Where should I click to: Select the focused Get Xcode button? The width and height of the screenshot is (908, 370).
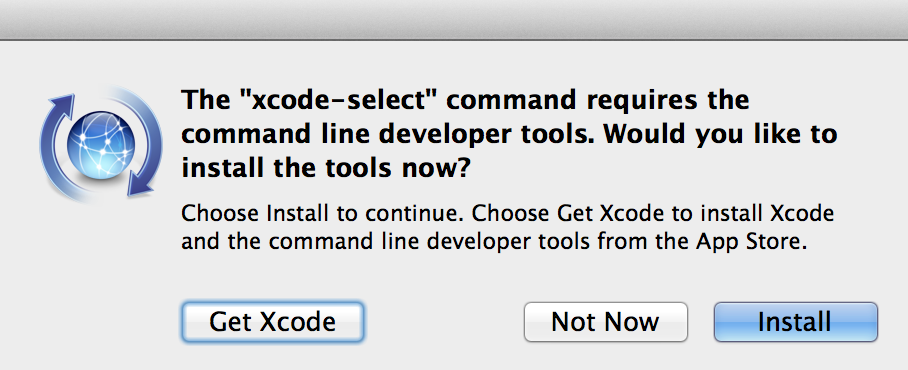pos(273,321)
